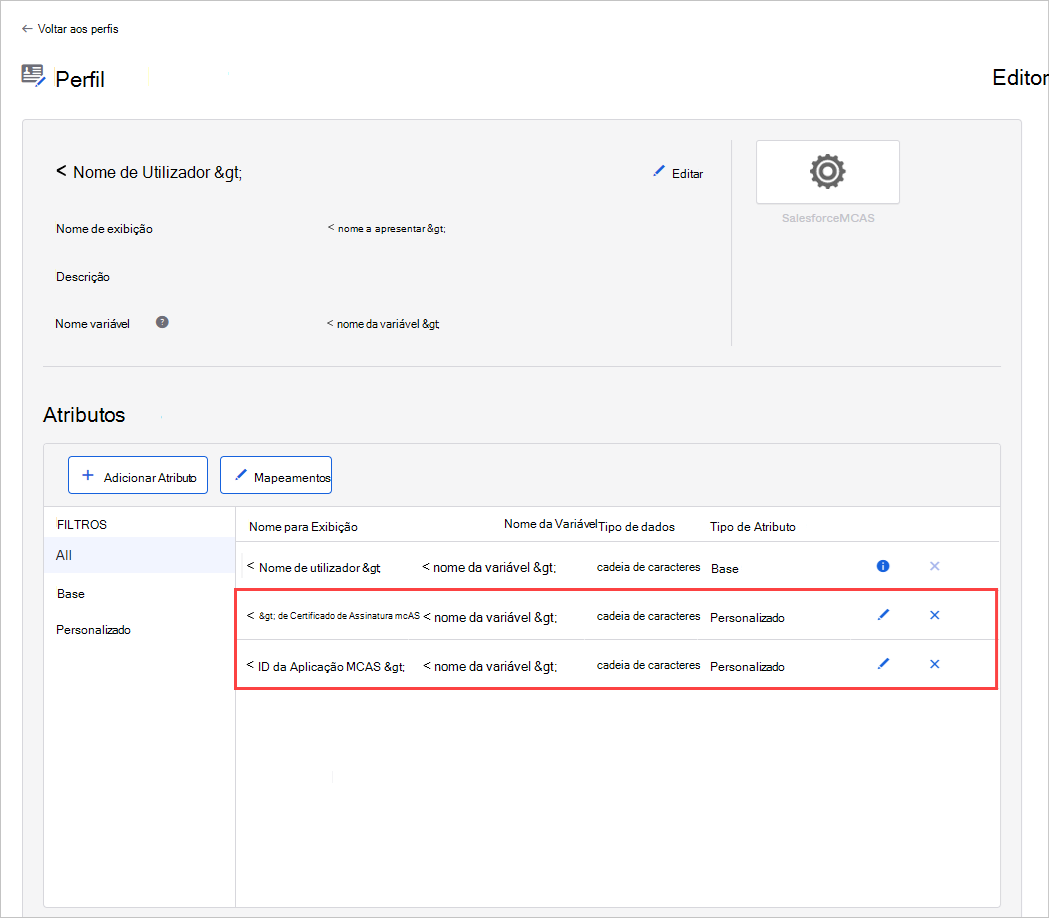Click the FILTROS heading
The height and width of the screenshot is (918, 1049).
82,525
